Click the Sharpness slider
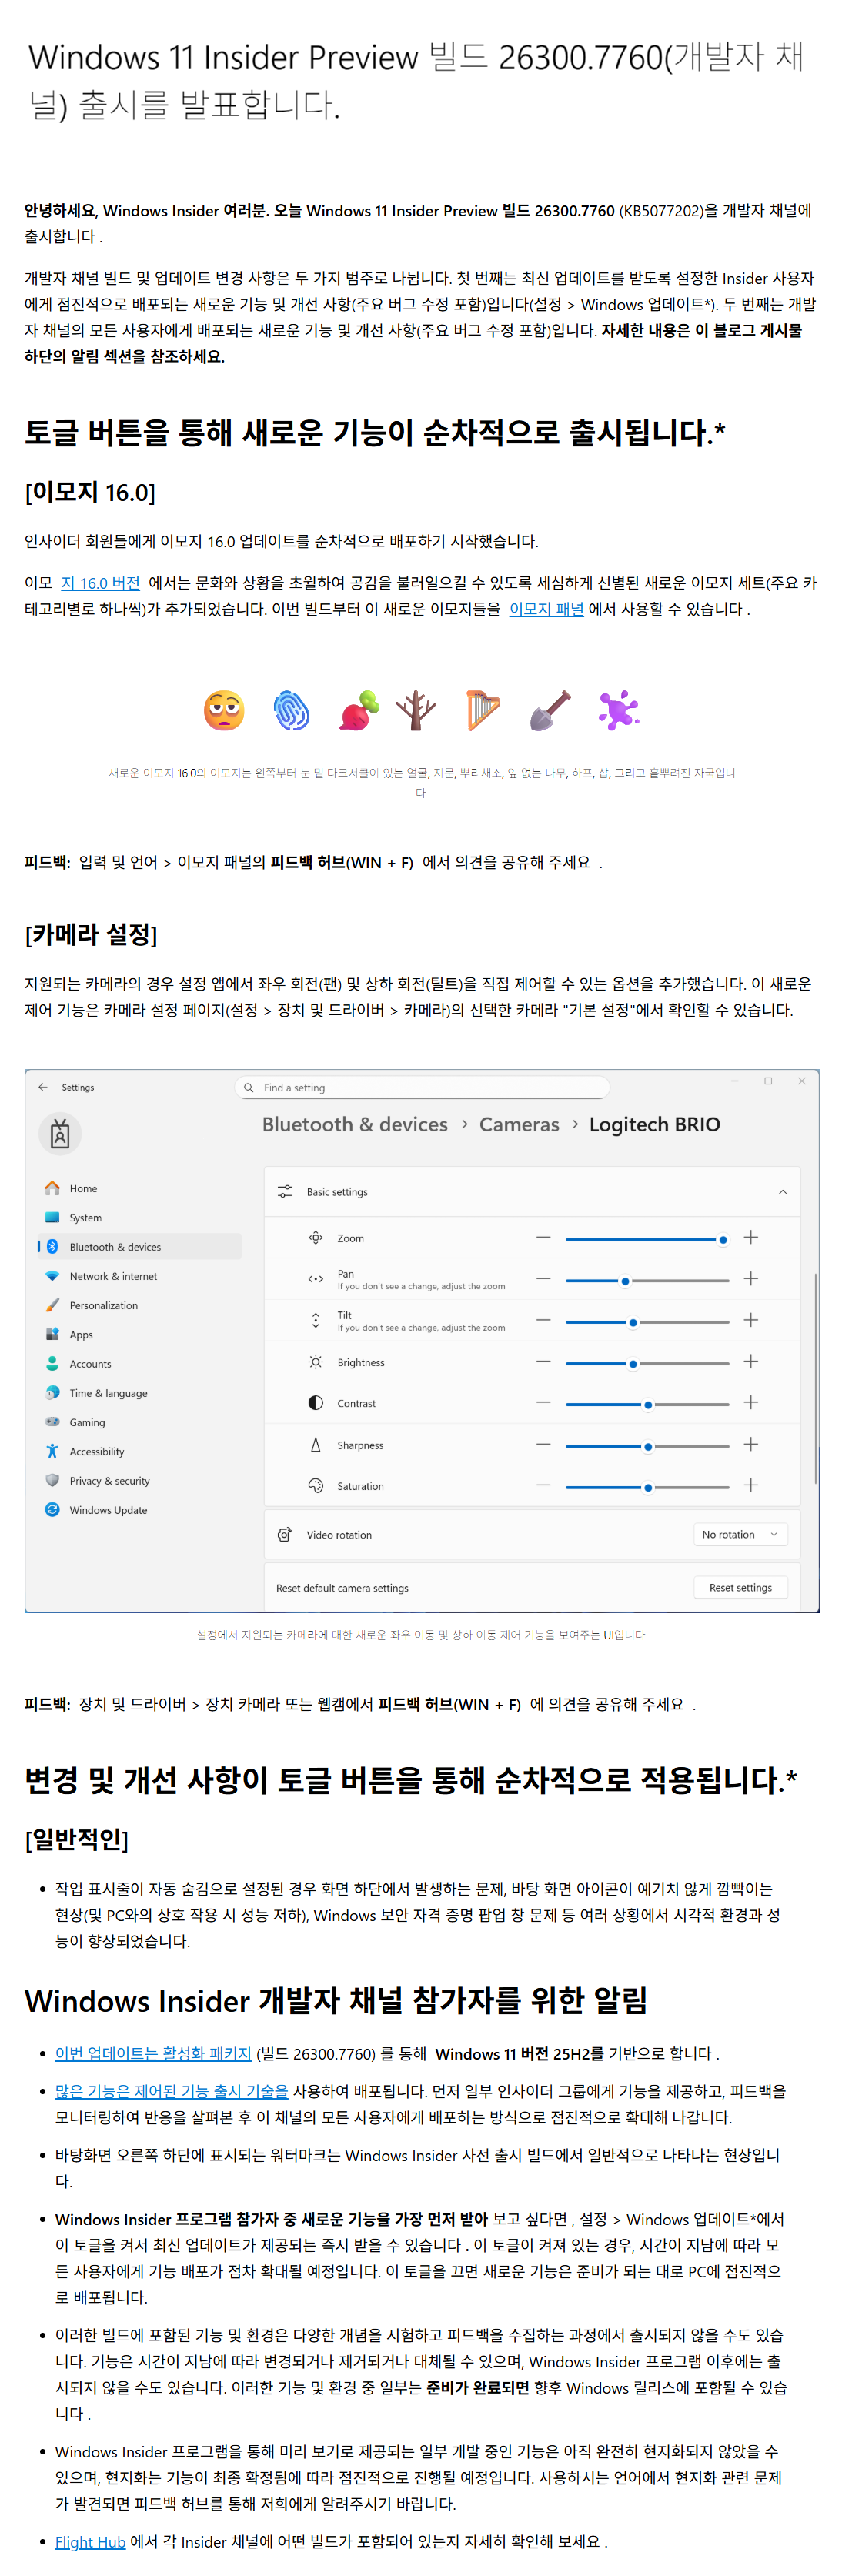842x2576 pixels. (x=647, y=1446)
